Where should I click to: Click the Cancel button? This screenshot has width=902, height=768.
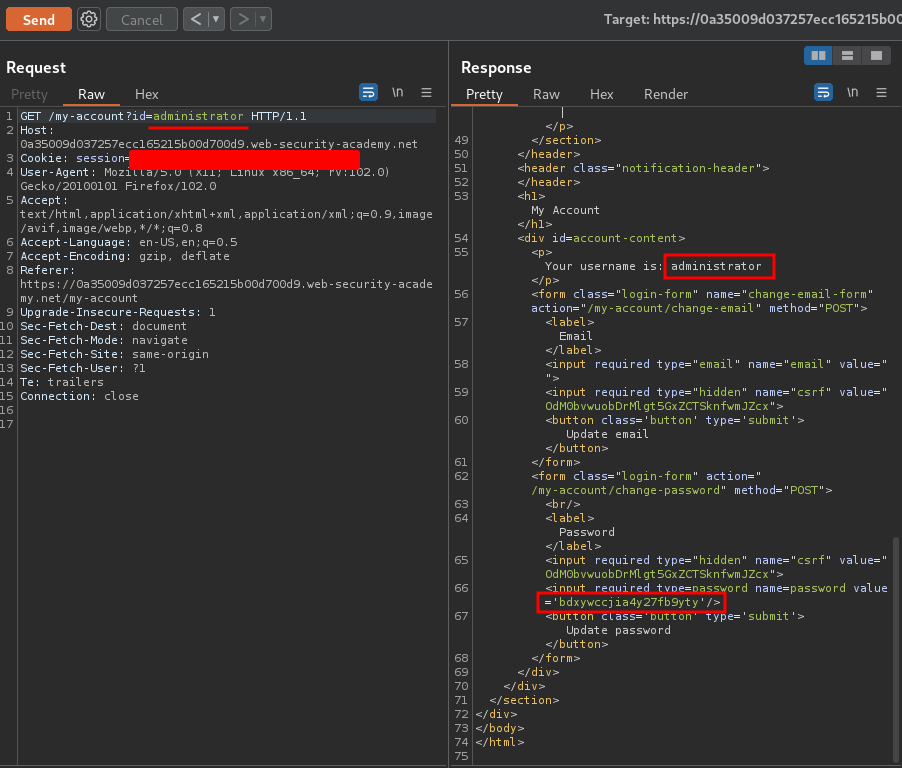pyautogui.click(x=142, y=20)
